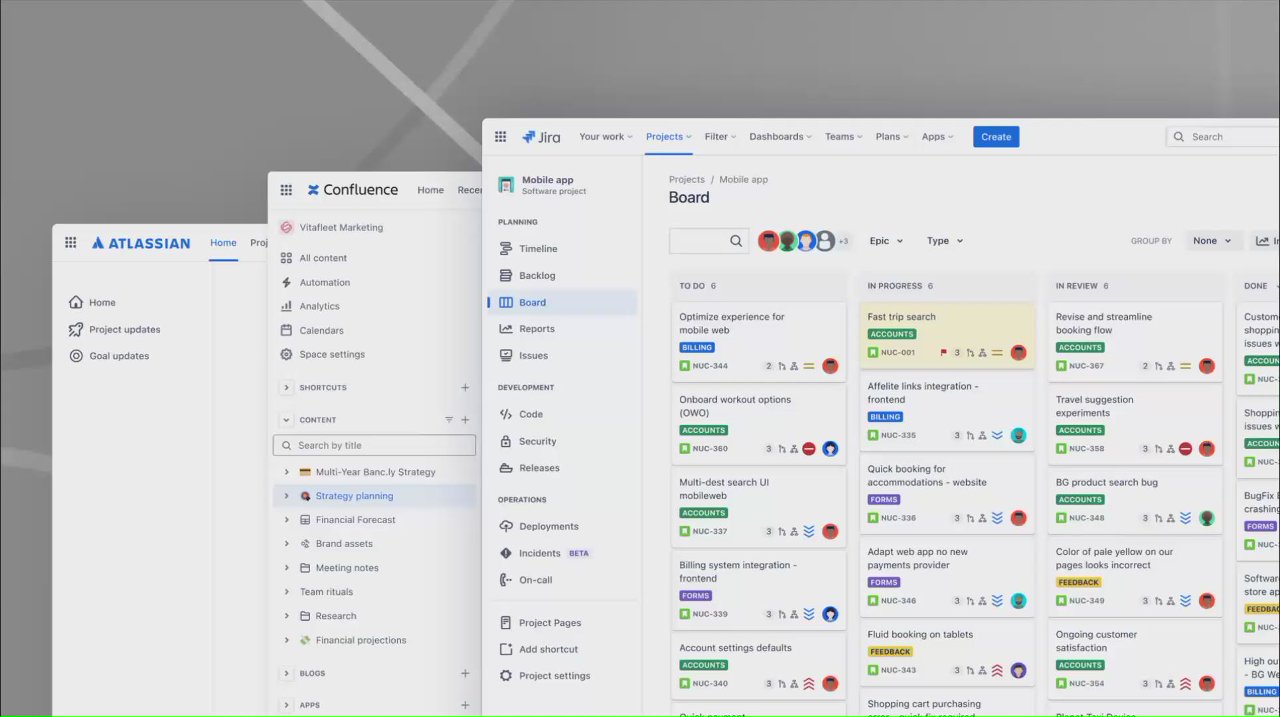Open the Jira app switcher grid icon
This screenshot has width=1280, height=717.
[500, 137]
